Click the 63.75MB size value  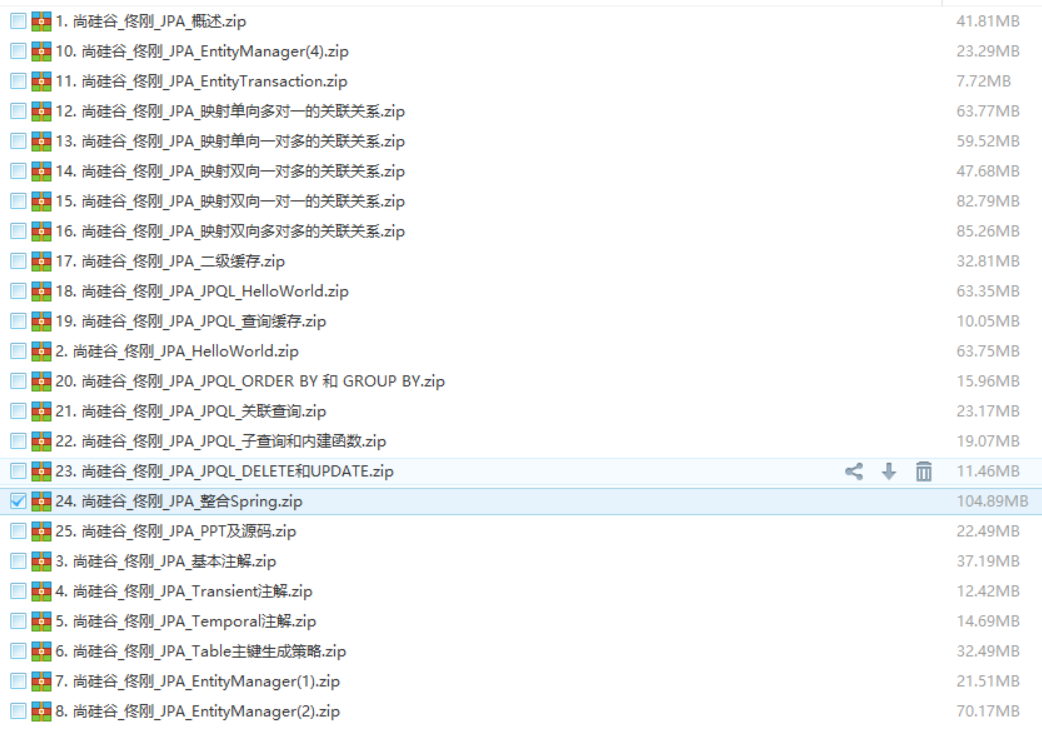click(x=988, y=351)
